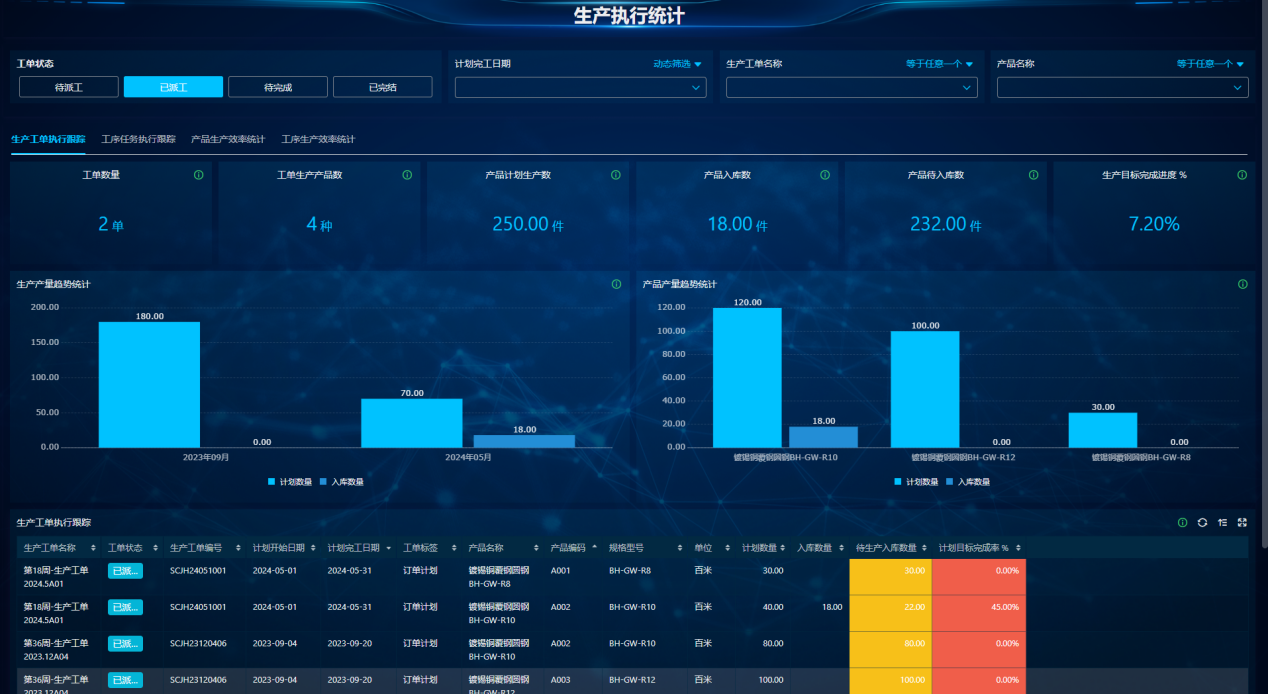The image size is (1268, 694).
Task: Click the info icon on 工单数量 card
Action: click(x=198, y=175)
